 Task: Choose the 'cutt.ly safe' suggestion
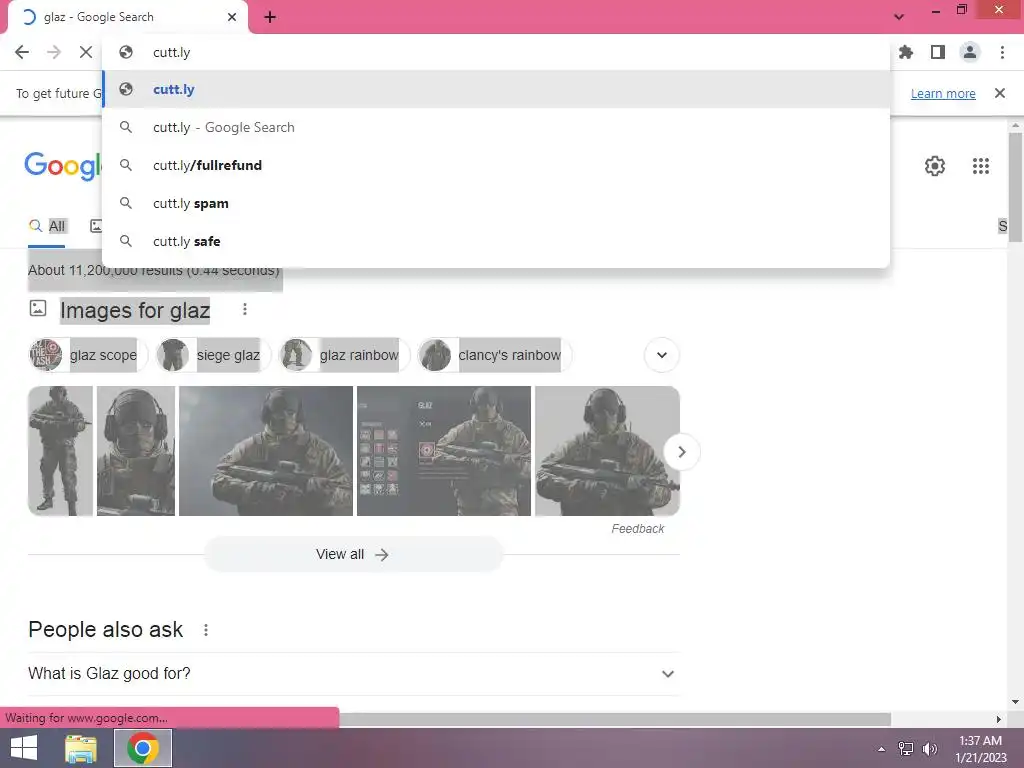click(x=496, y=241)
